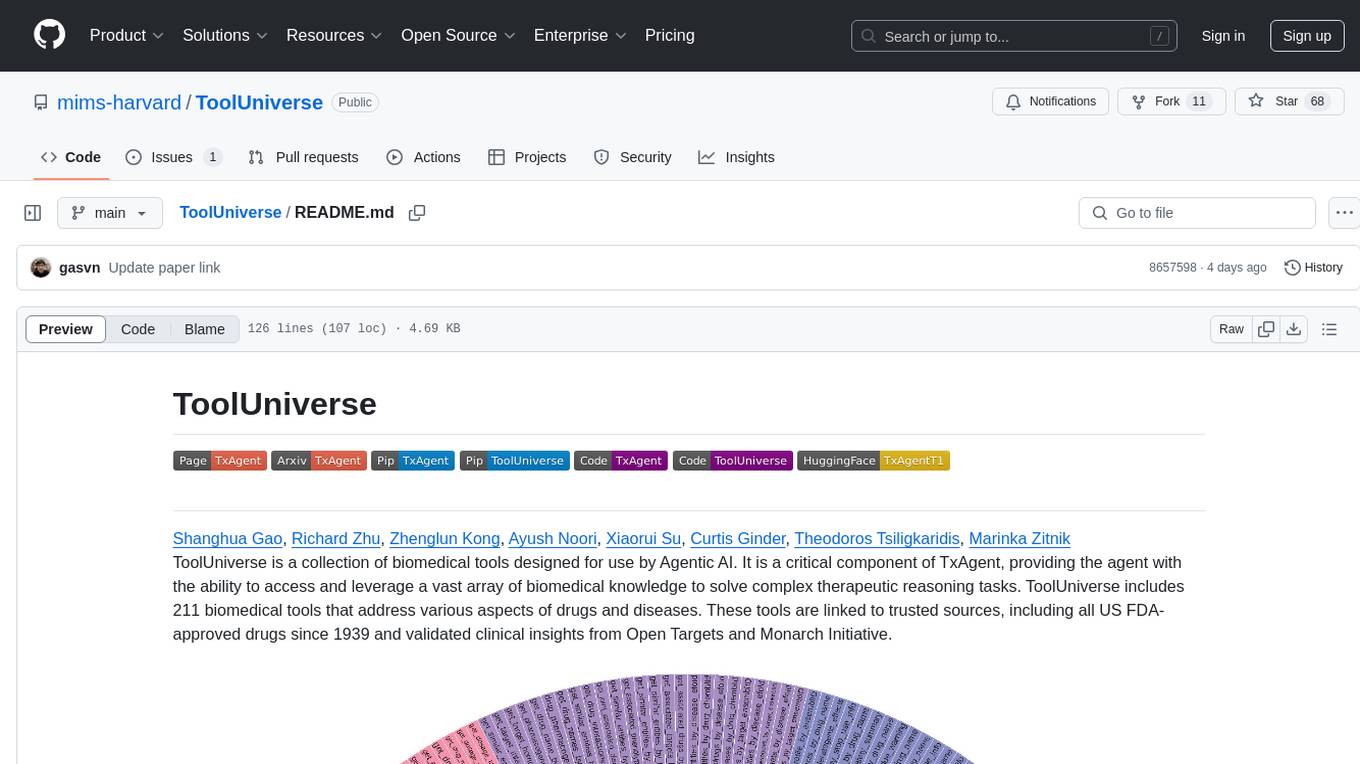
Task: Open the main branch selector
Action: [109, 213]
